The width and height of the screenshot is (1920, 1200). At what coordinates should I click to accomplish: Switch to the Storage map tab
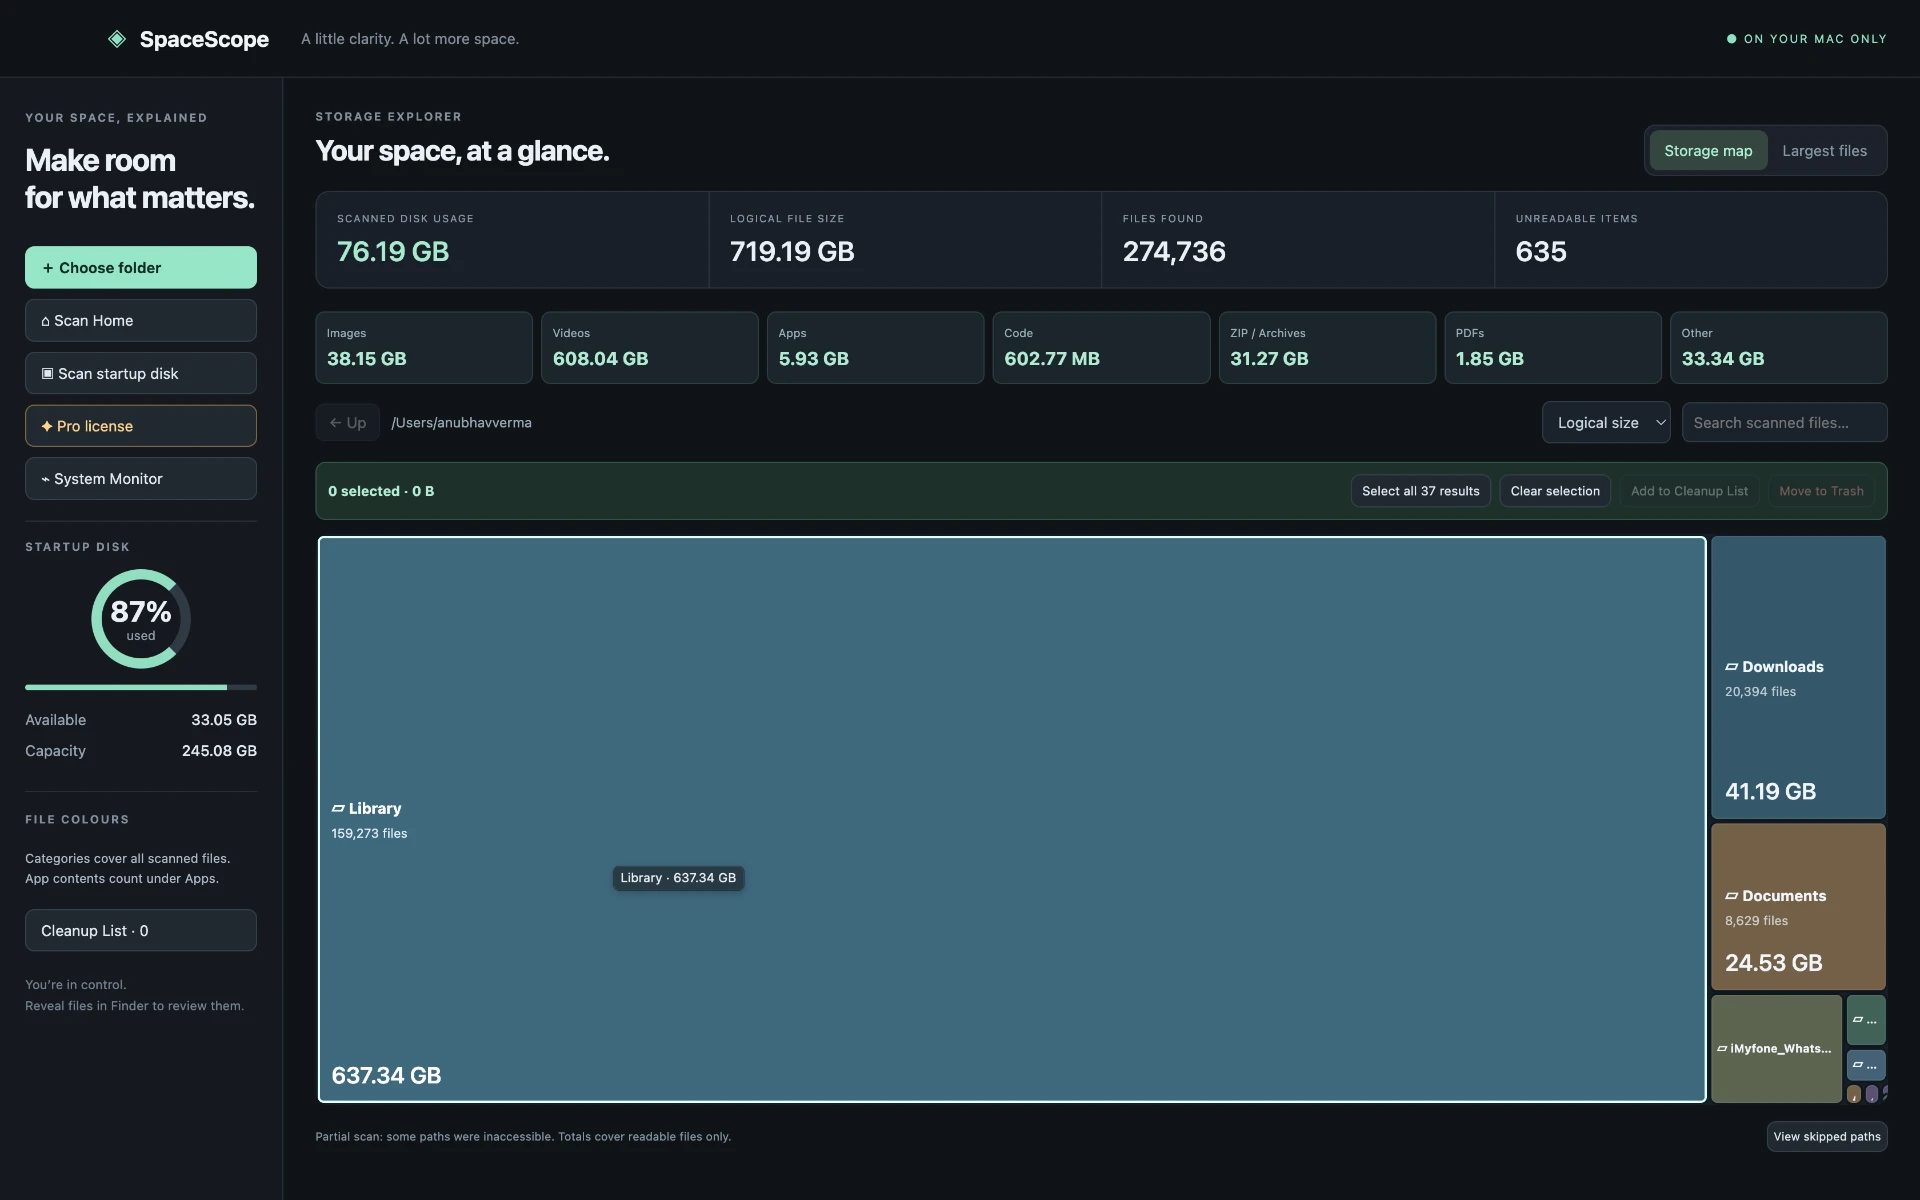point(1708,151)
